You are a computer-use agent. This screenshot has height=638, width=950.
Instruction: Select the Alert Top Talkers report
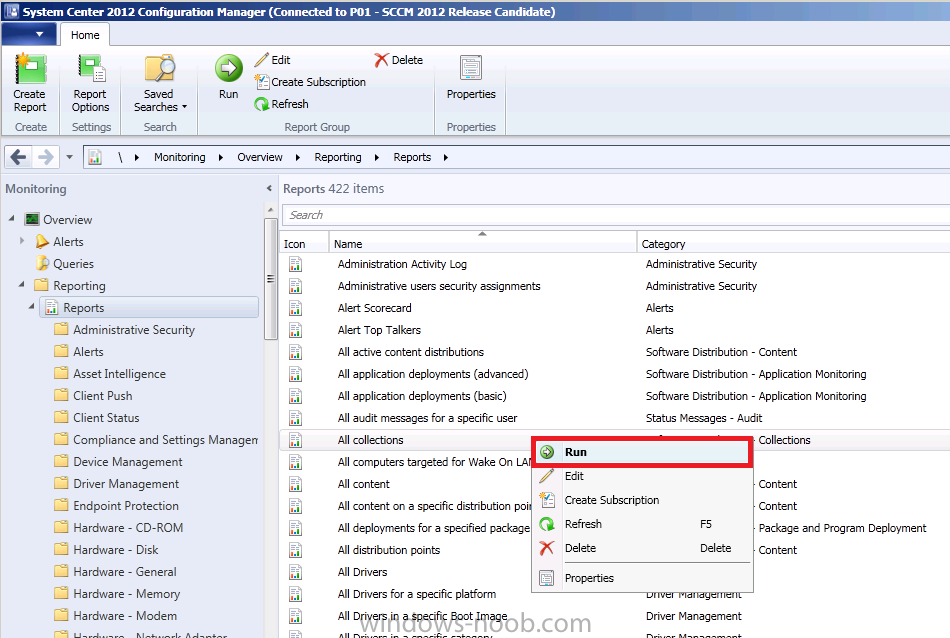point(379,330)
